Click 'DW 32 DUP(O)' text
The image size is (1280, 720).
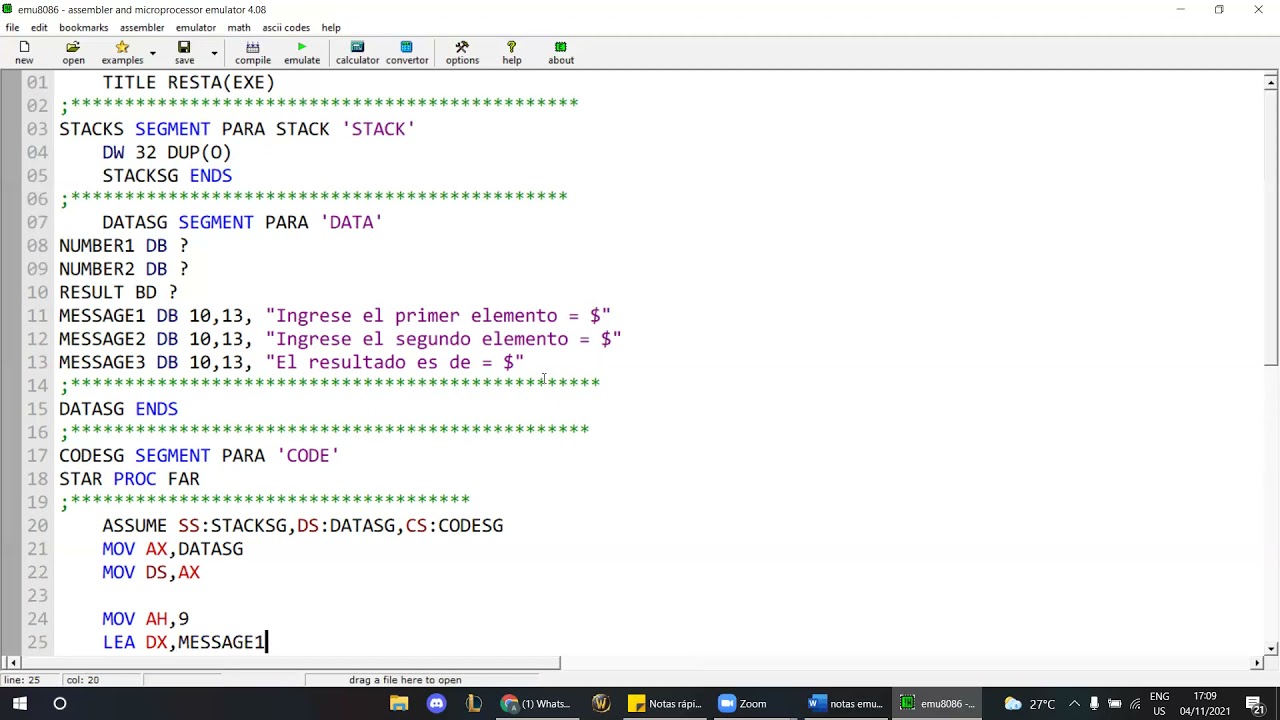pyautogui.click(x=167, y=152)
